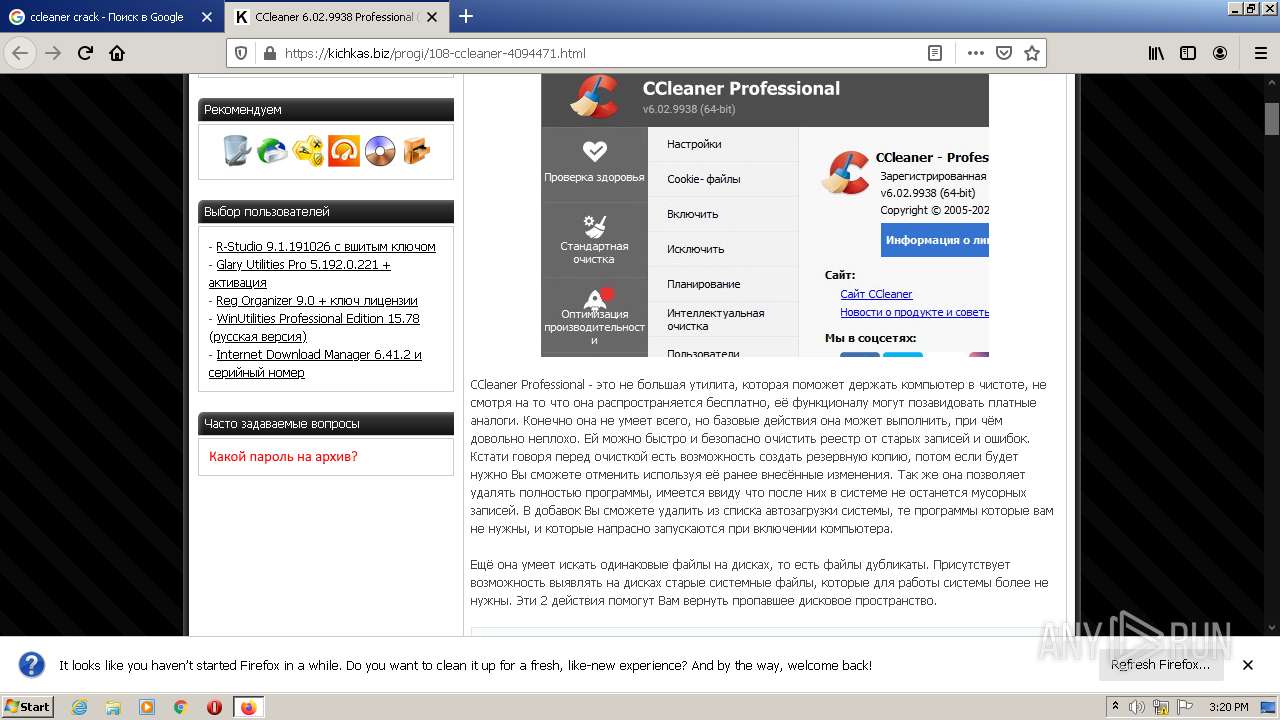1280x720 pixels.
Task: Click the Часто задаваемые вопросы header
Action: click(x=326, y=424)
